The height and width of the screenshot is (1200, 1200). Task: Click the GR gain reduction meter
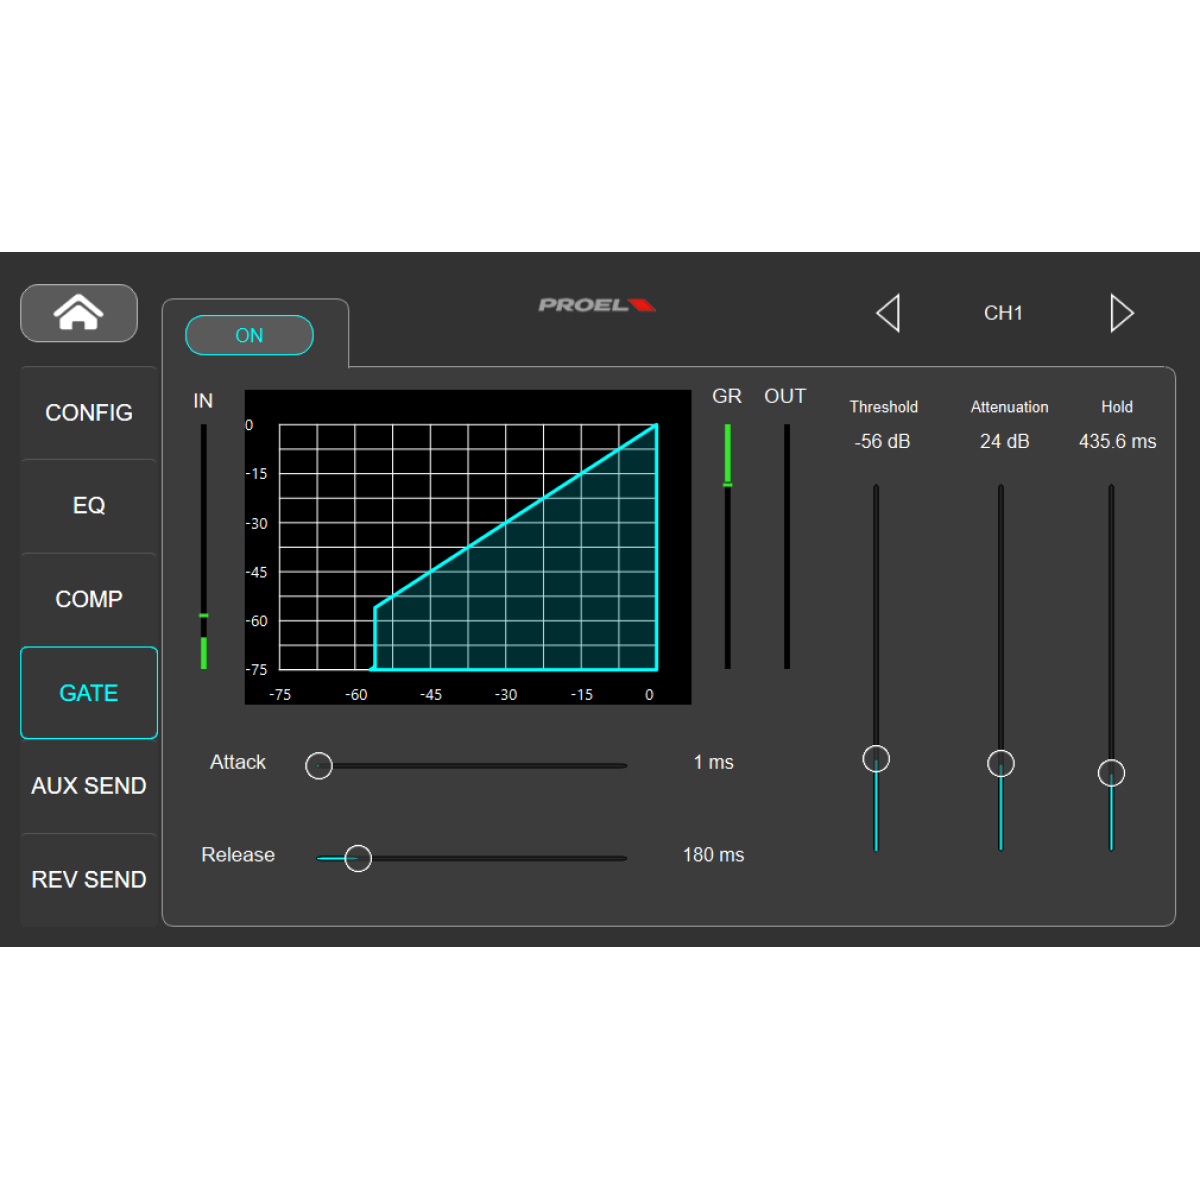click(x=727, y=545)
